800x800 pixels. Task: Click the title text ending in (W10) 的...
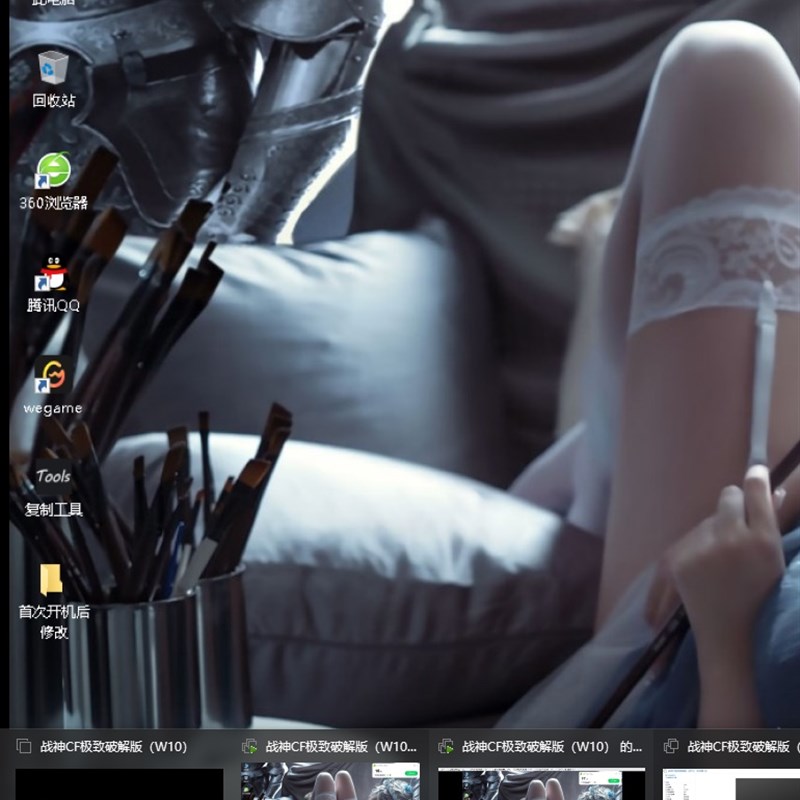click(552, 746)
